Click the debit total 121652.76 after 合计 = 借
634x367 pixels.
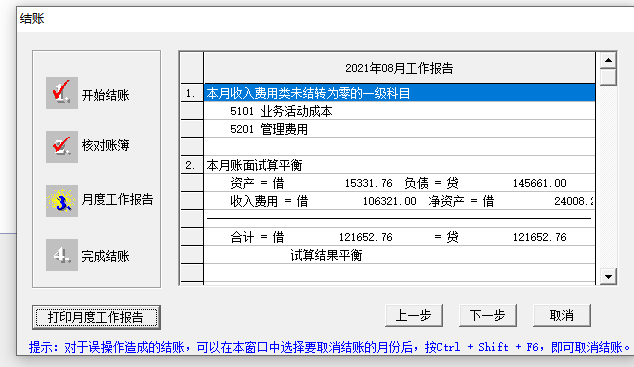click(x=366, y=237)
